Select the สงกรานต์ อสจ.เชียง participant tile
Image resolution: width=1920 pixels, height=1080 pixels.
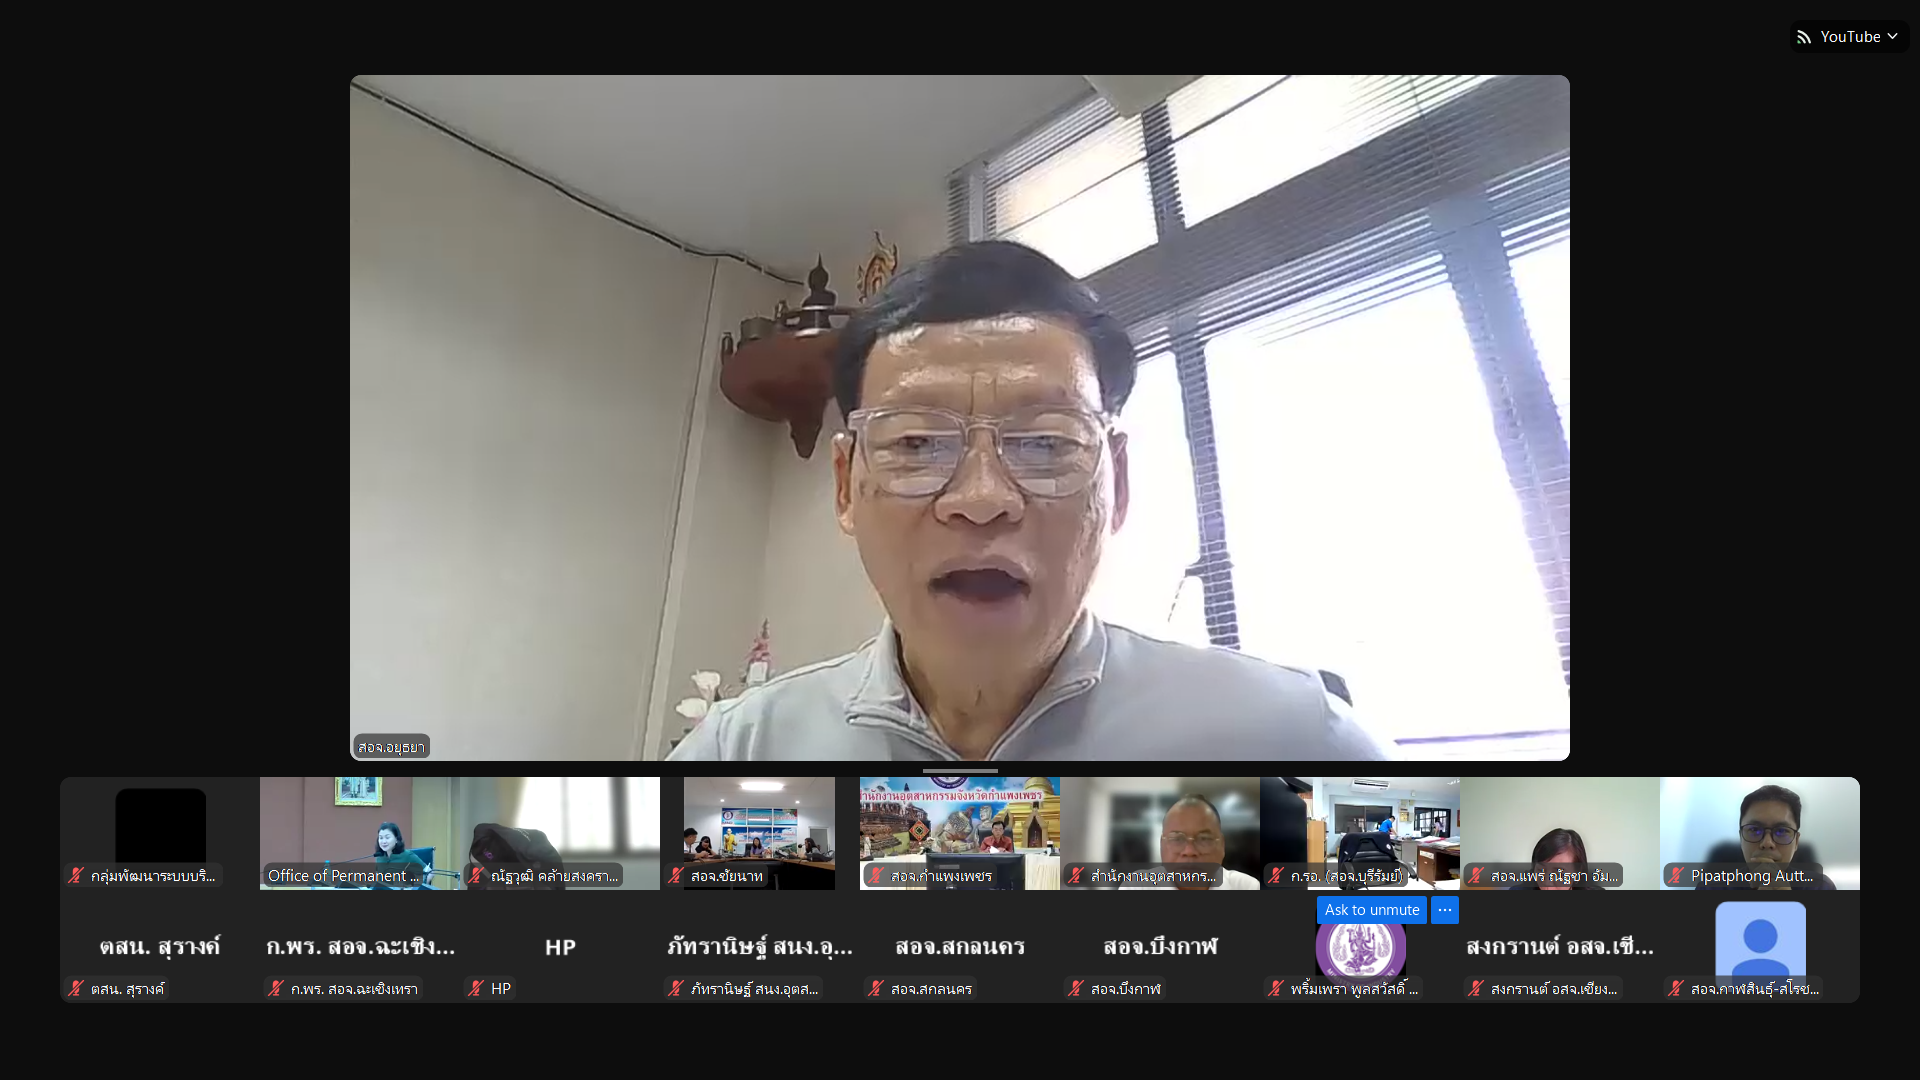1560,945
